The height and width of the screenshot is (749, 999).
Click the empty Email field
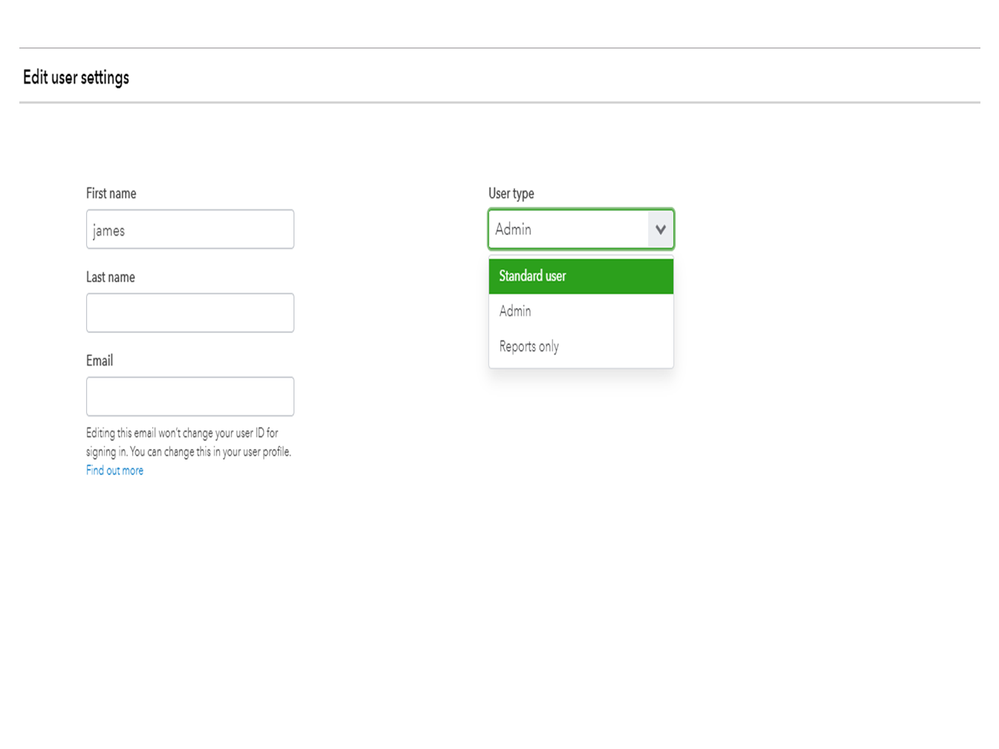click(x=189, y=396)
